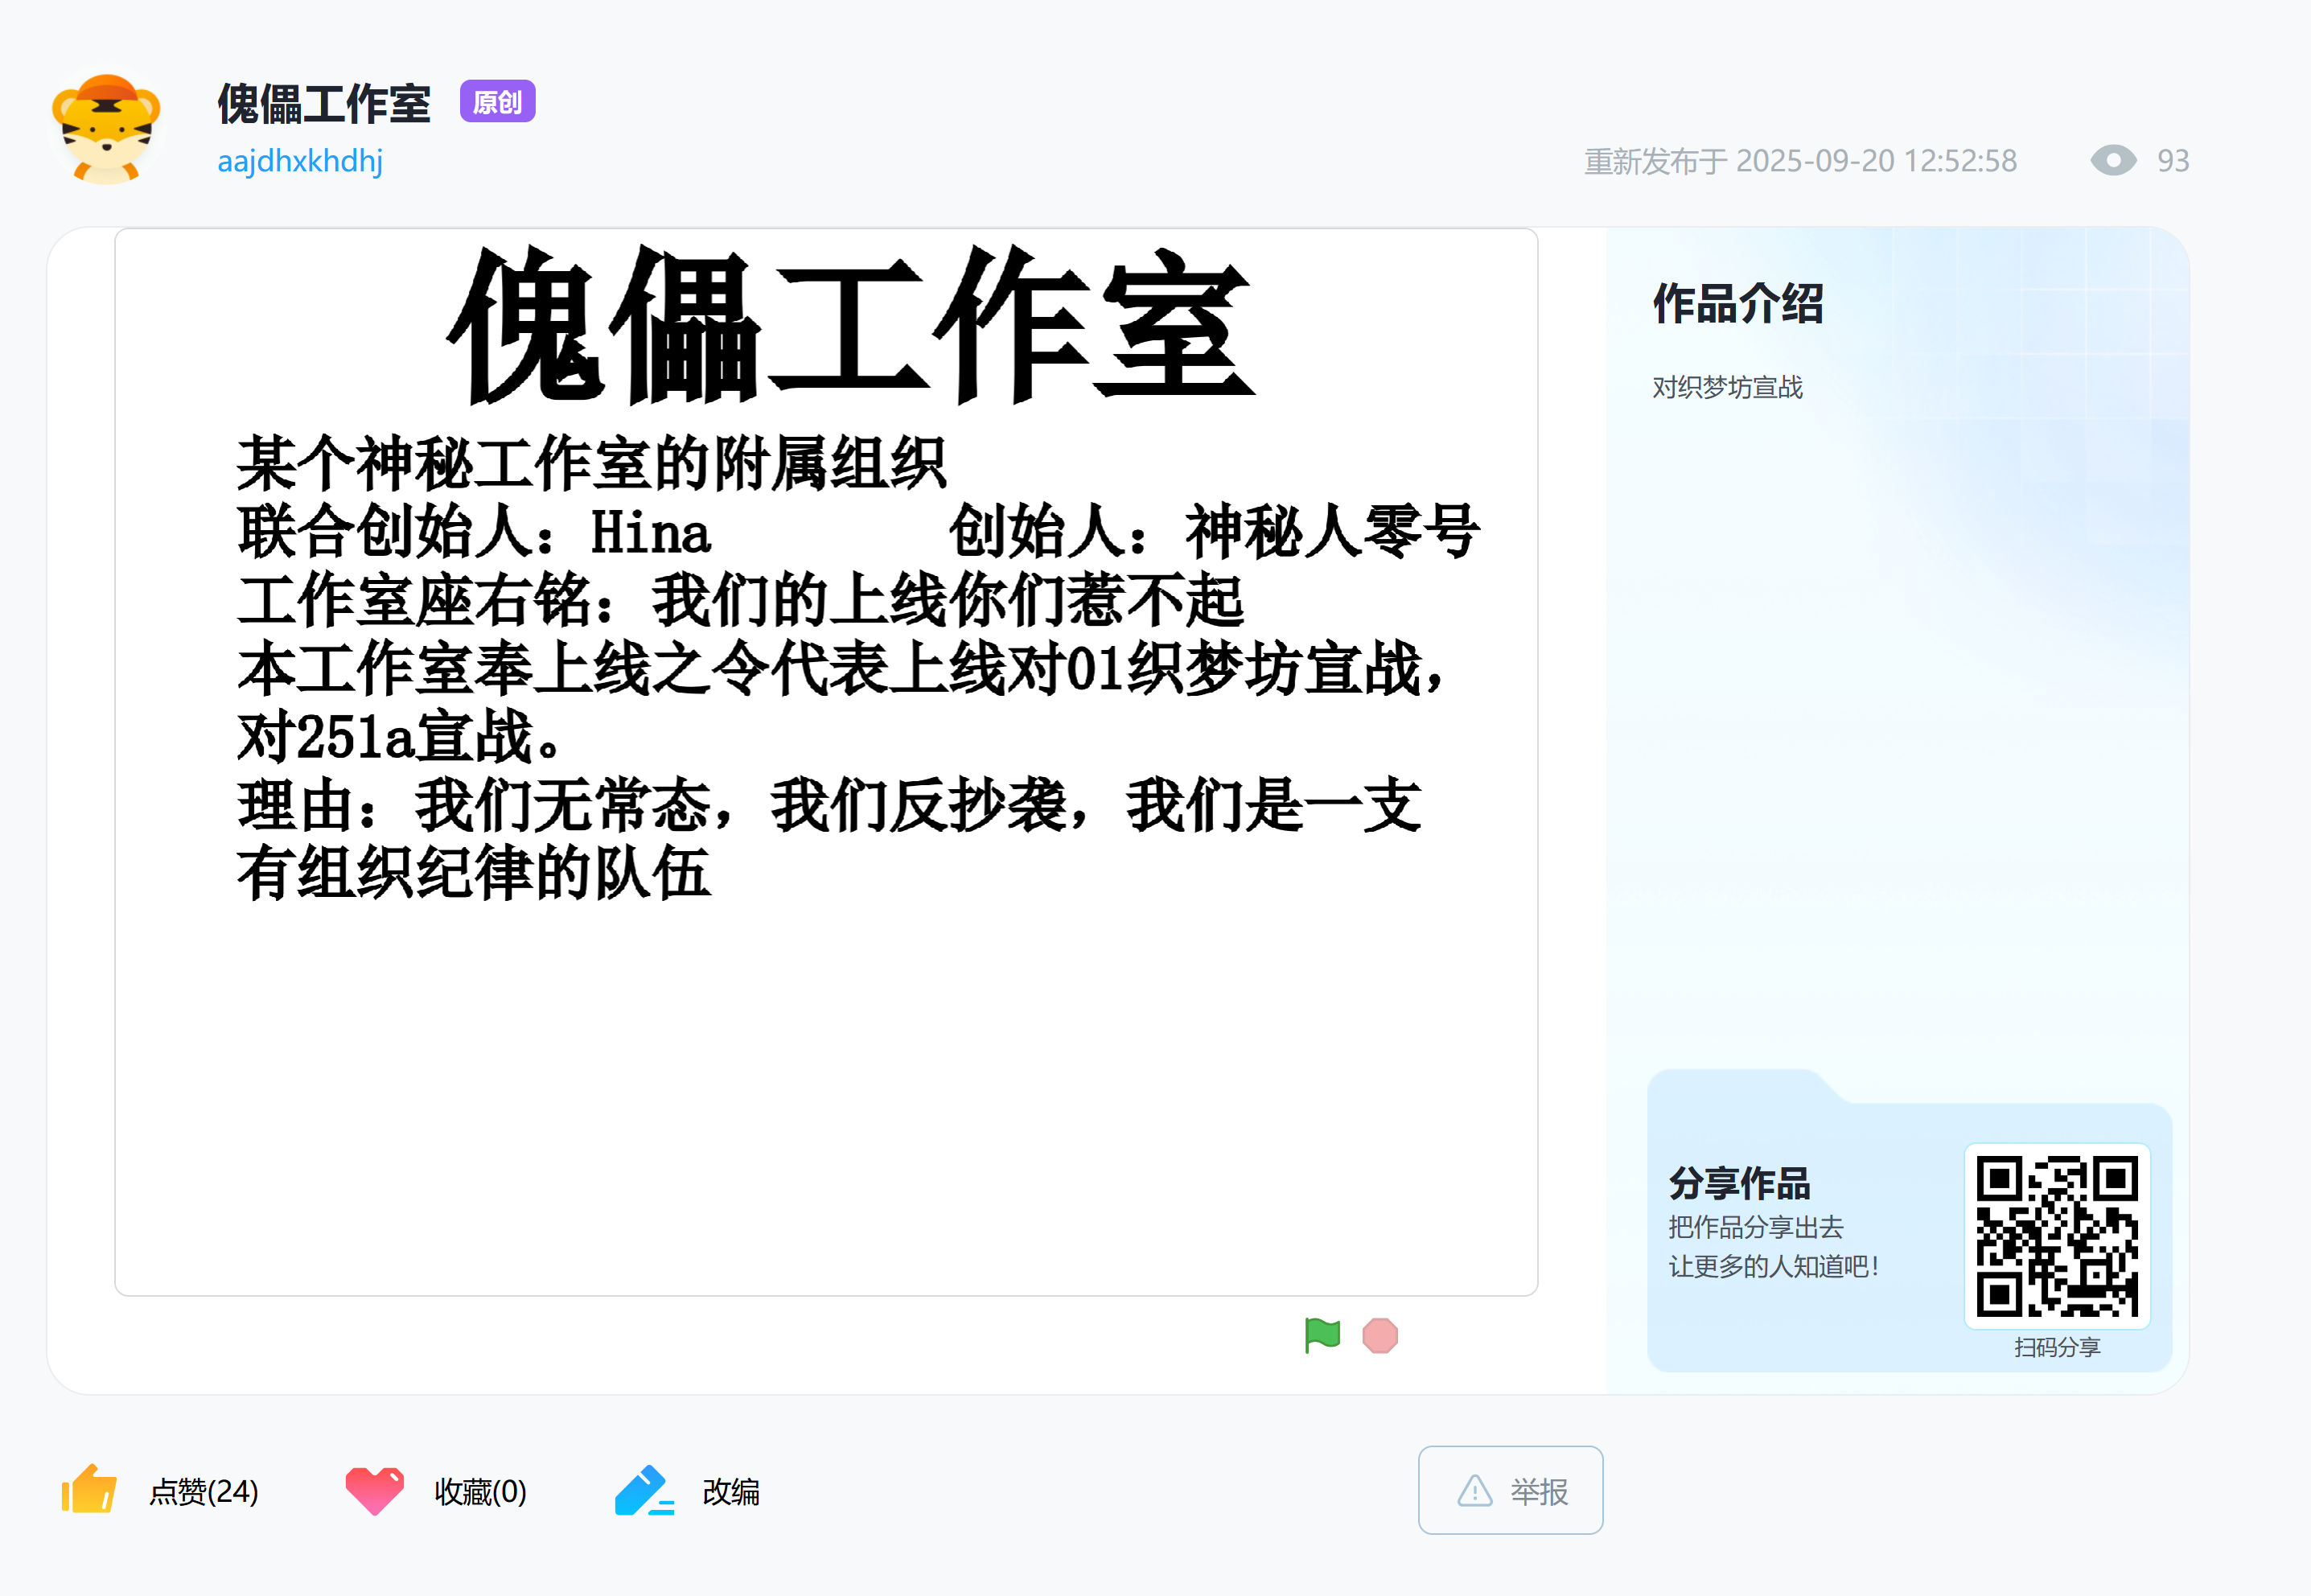Image resolution: width=2311 pixels, height=1596 pixels.
Task: Stop the project with the red stop button
Action: pos(1380,1335)
